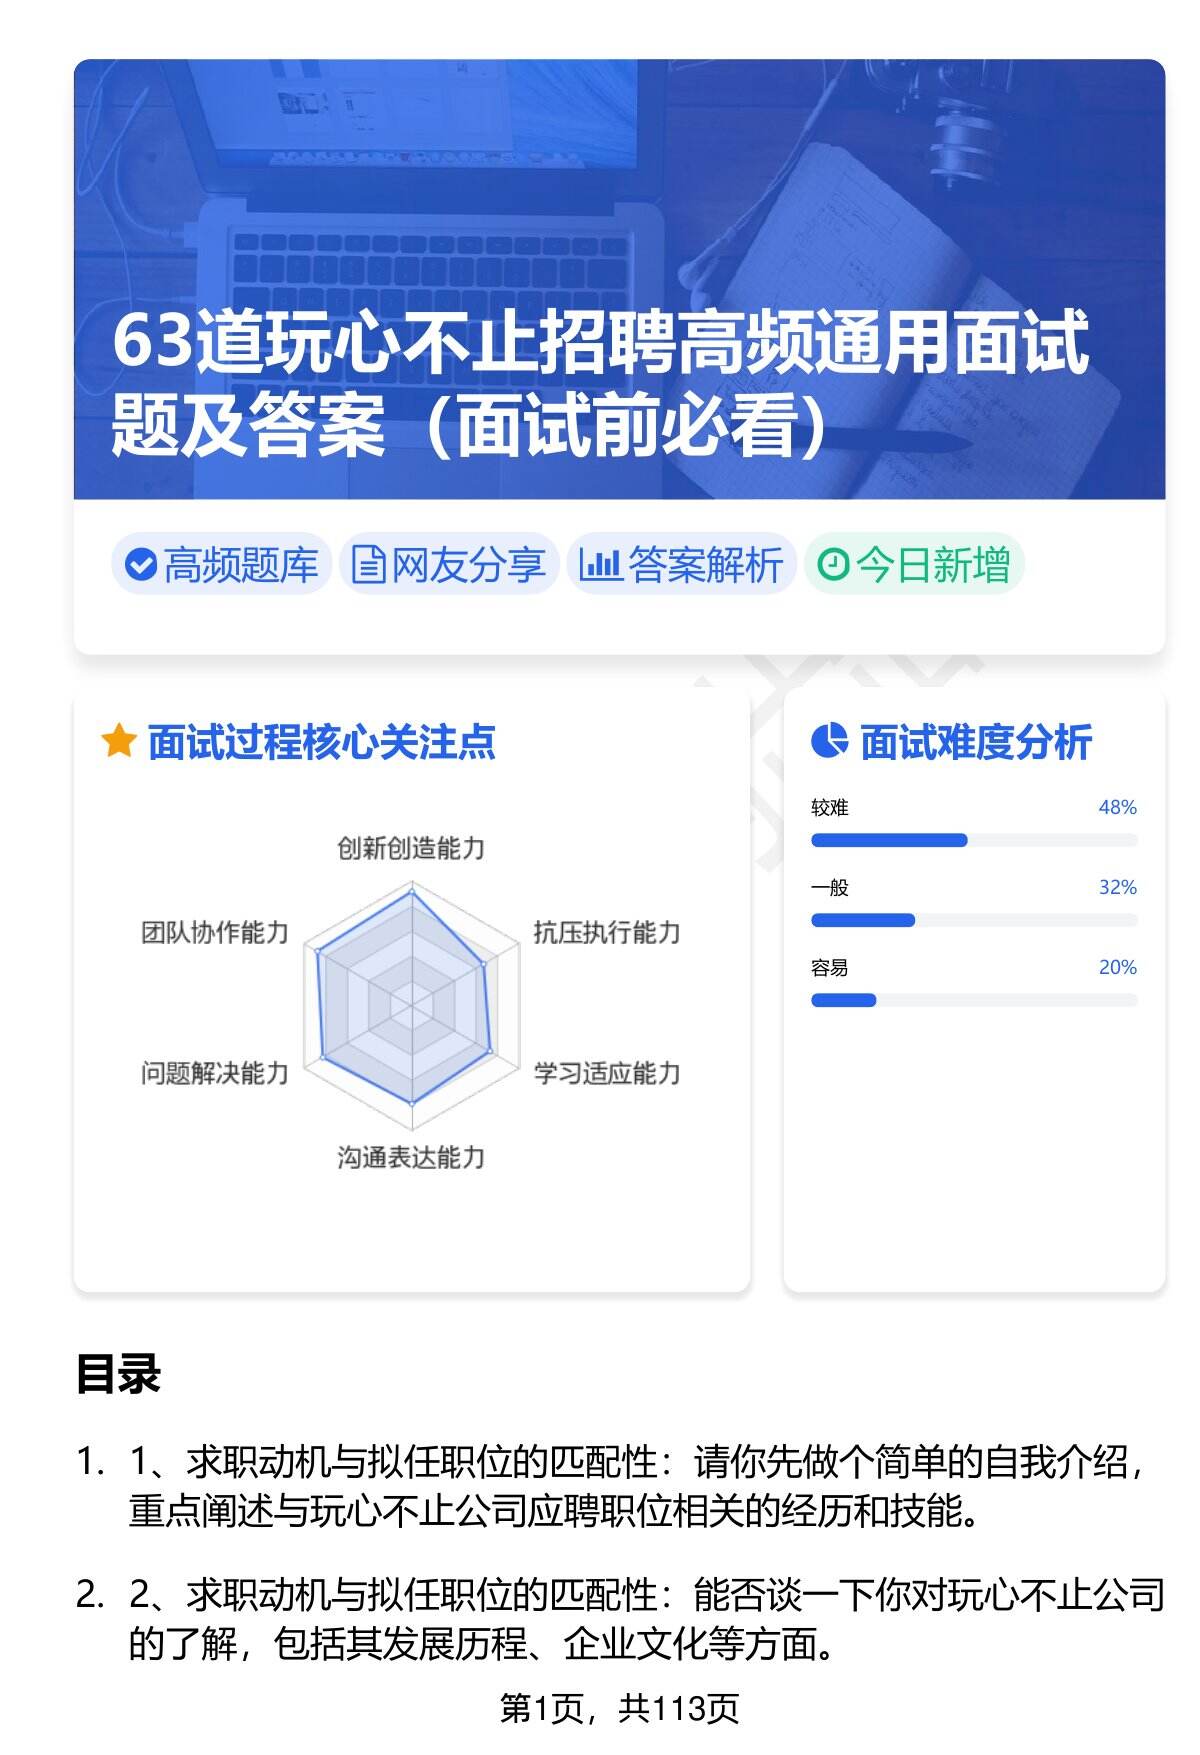Click the 容易 20% progress bar
The height and width of the screenshot is (1755, 1200).
tap(973, 1000)
